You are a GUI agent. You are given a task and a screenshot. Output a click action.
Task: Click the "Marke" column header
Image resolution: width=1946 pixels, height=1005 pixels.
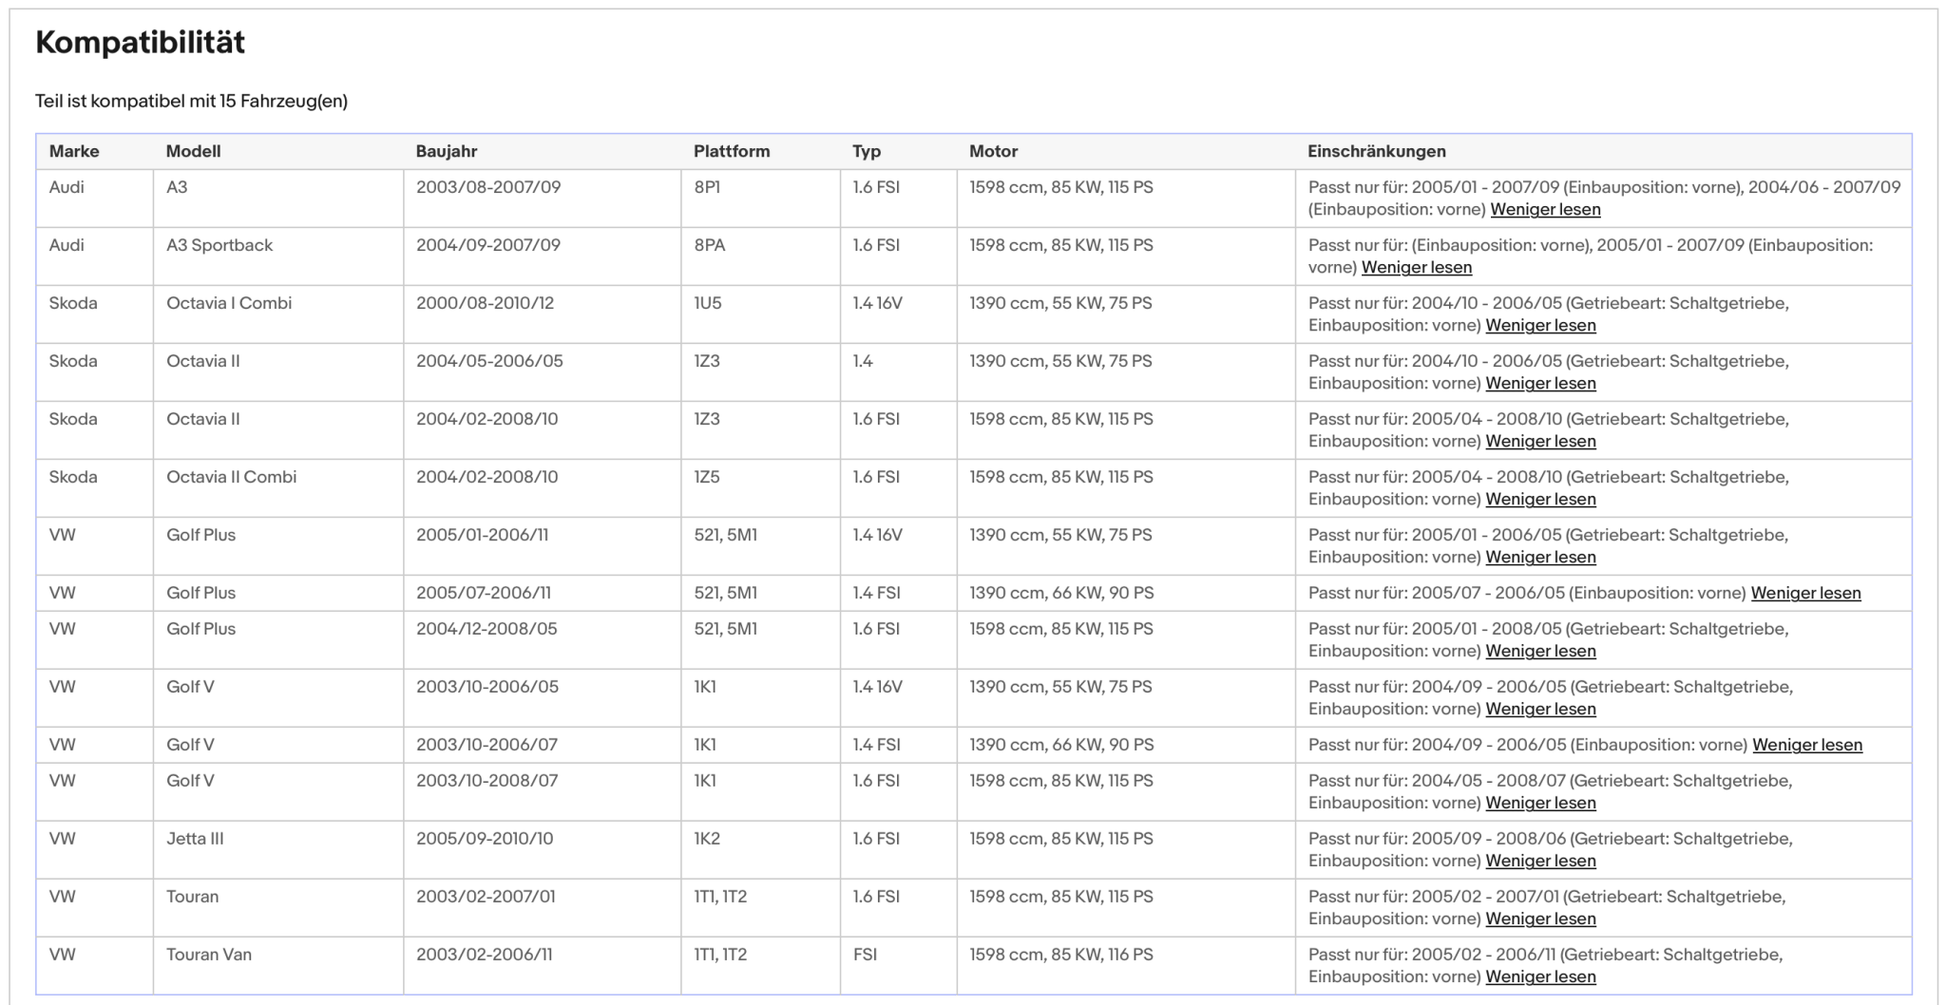(74, 152)
